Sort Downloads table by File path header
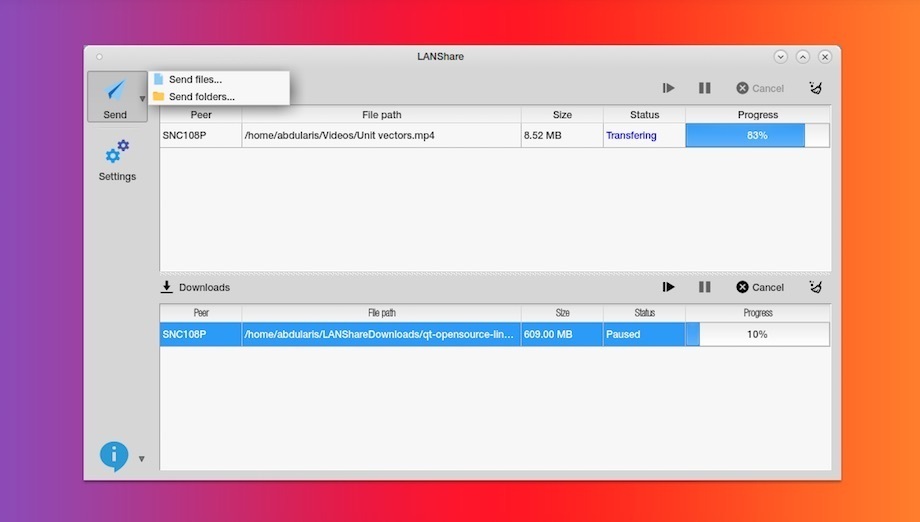Image resolution: width=920 pixels, height=522 pixels. [381, 313]
